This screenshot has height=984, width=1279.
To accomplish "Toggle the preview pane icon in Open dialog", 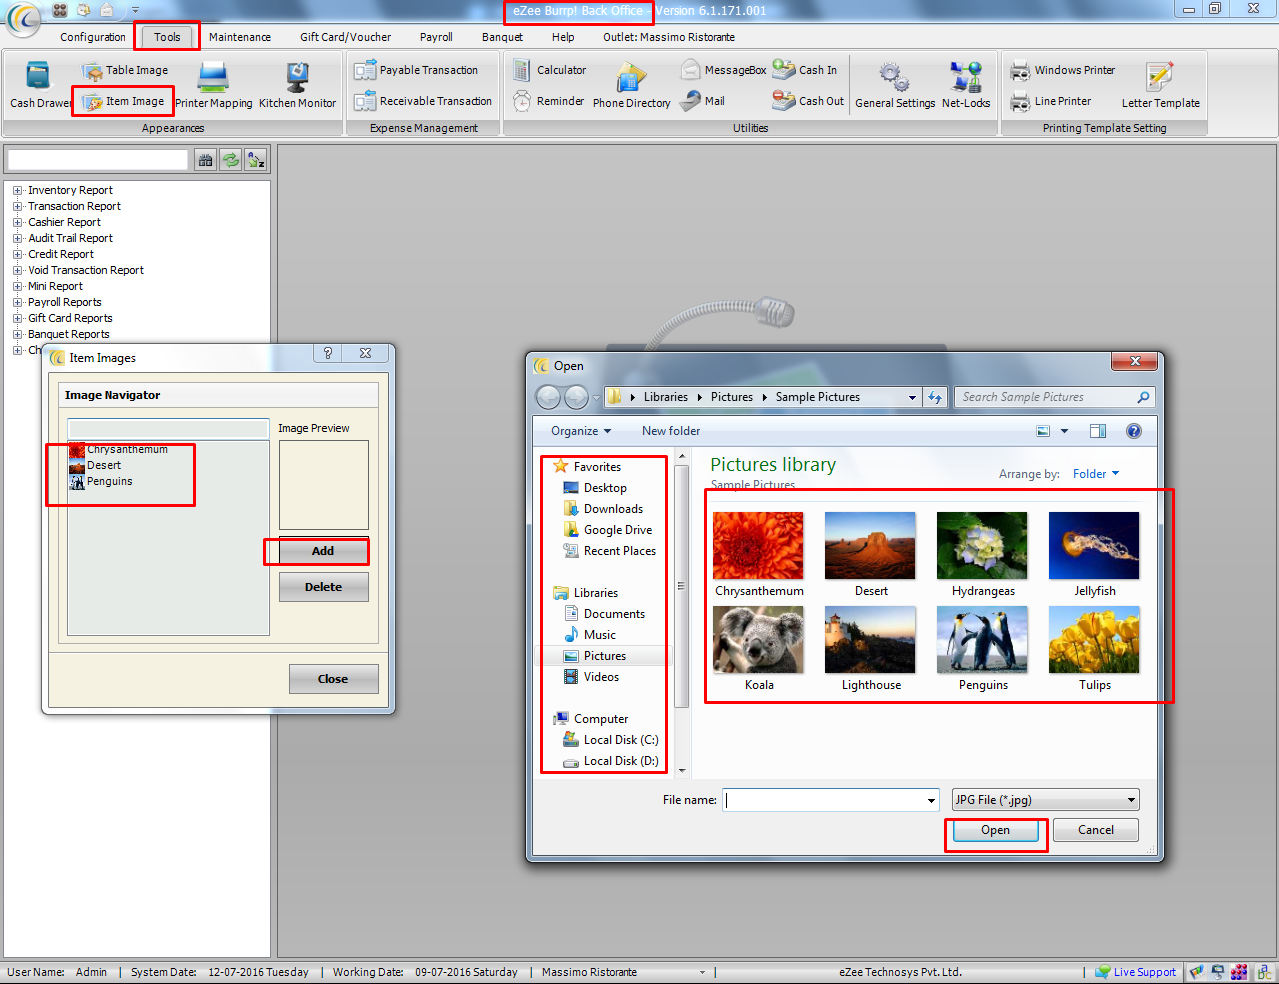I will (1098, 431).
